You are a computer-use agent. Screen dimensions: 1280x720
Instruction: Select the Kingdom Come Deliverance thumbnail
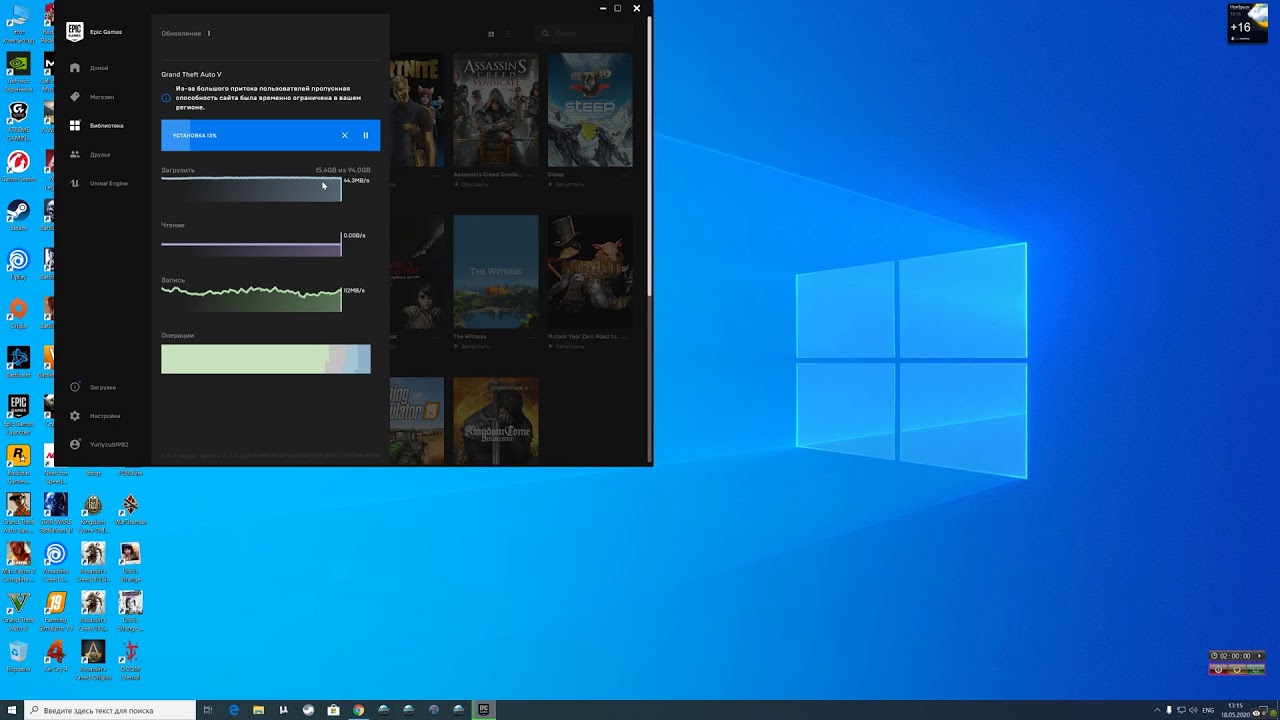click(x=496, y=421)
